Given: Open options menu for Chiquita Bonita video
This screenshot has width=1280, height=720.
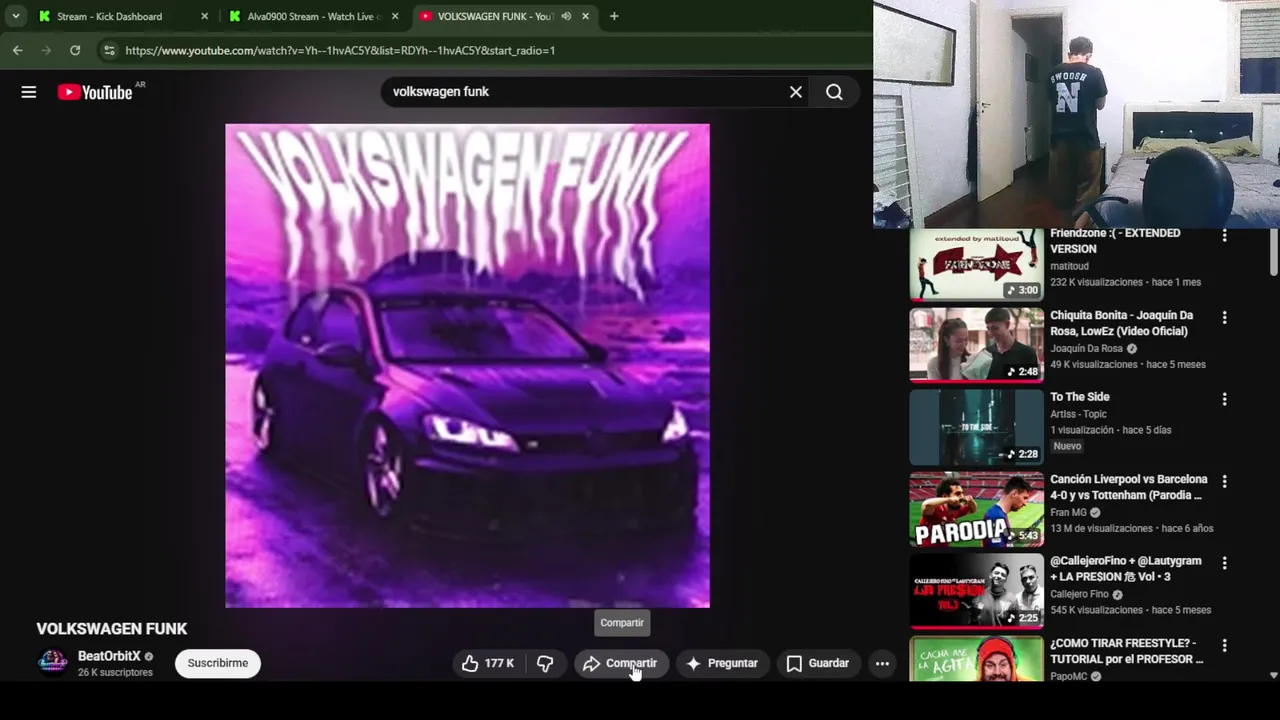Looking at the screenshot, I should [x=1224, y=317].
